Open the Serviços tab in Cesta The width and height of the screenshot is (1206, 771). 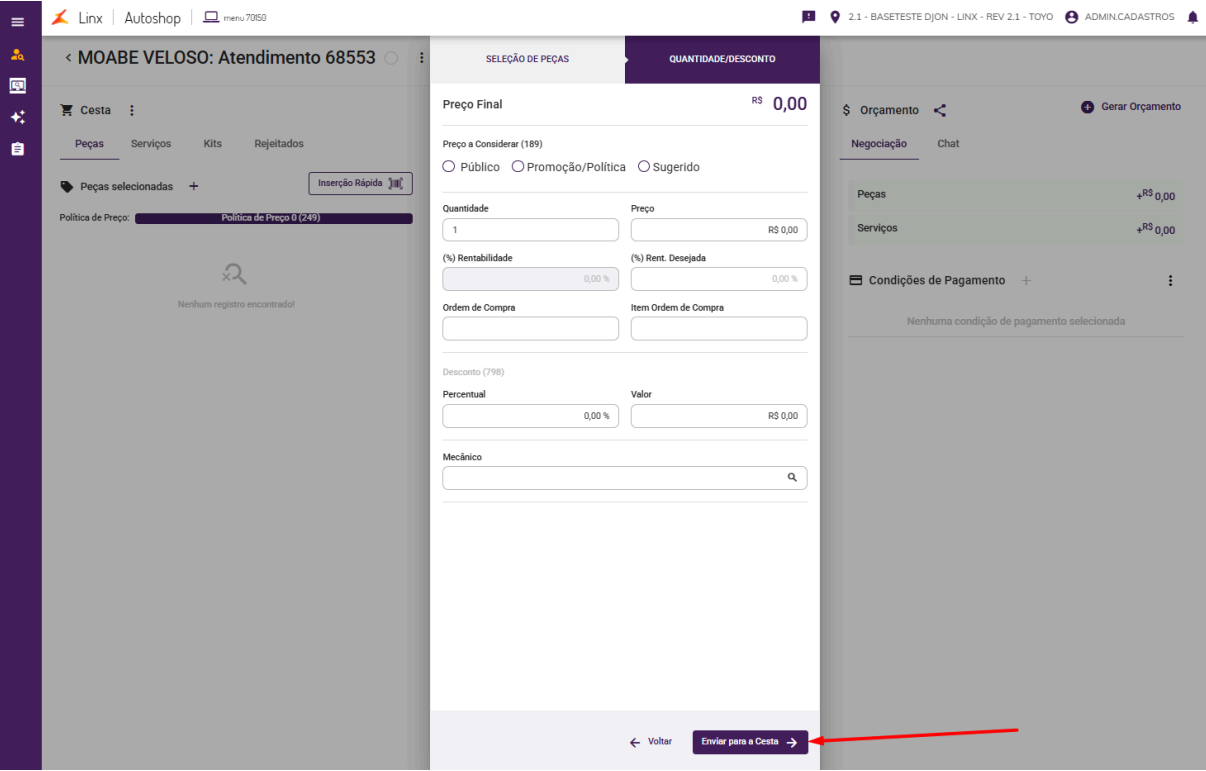click(151, 144)
